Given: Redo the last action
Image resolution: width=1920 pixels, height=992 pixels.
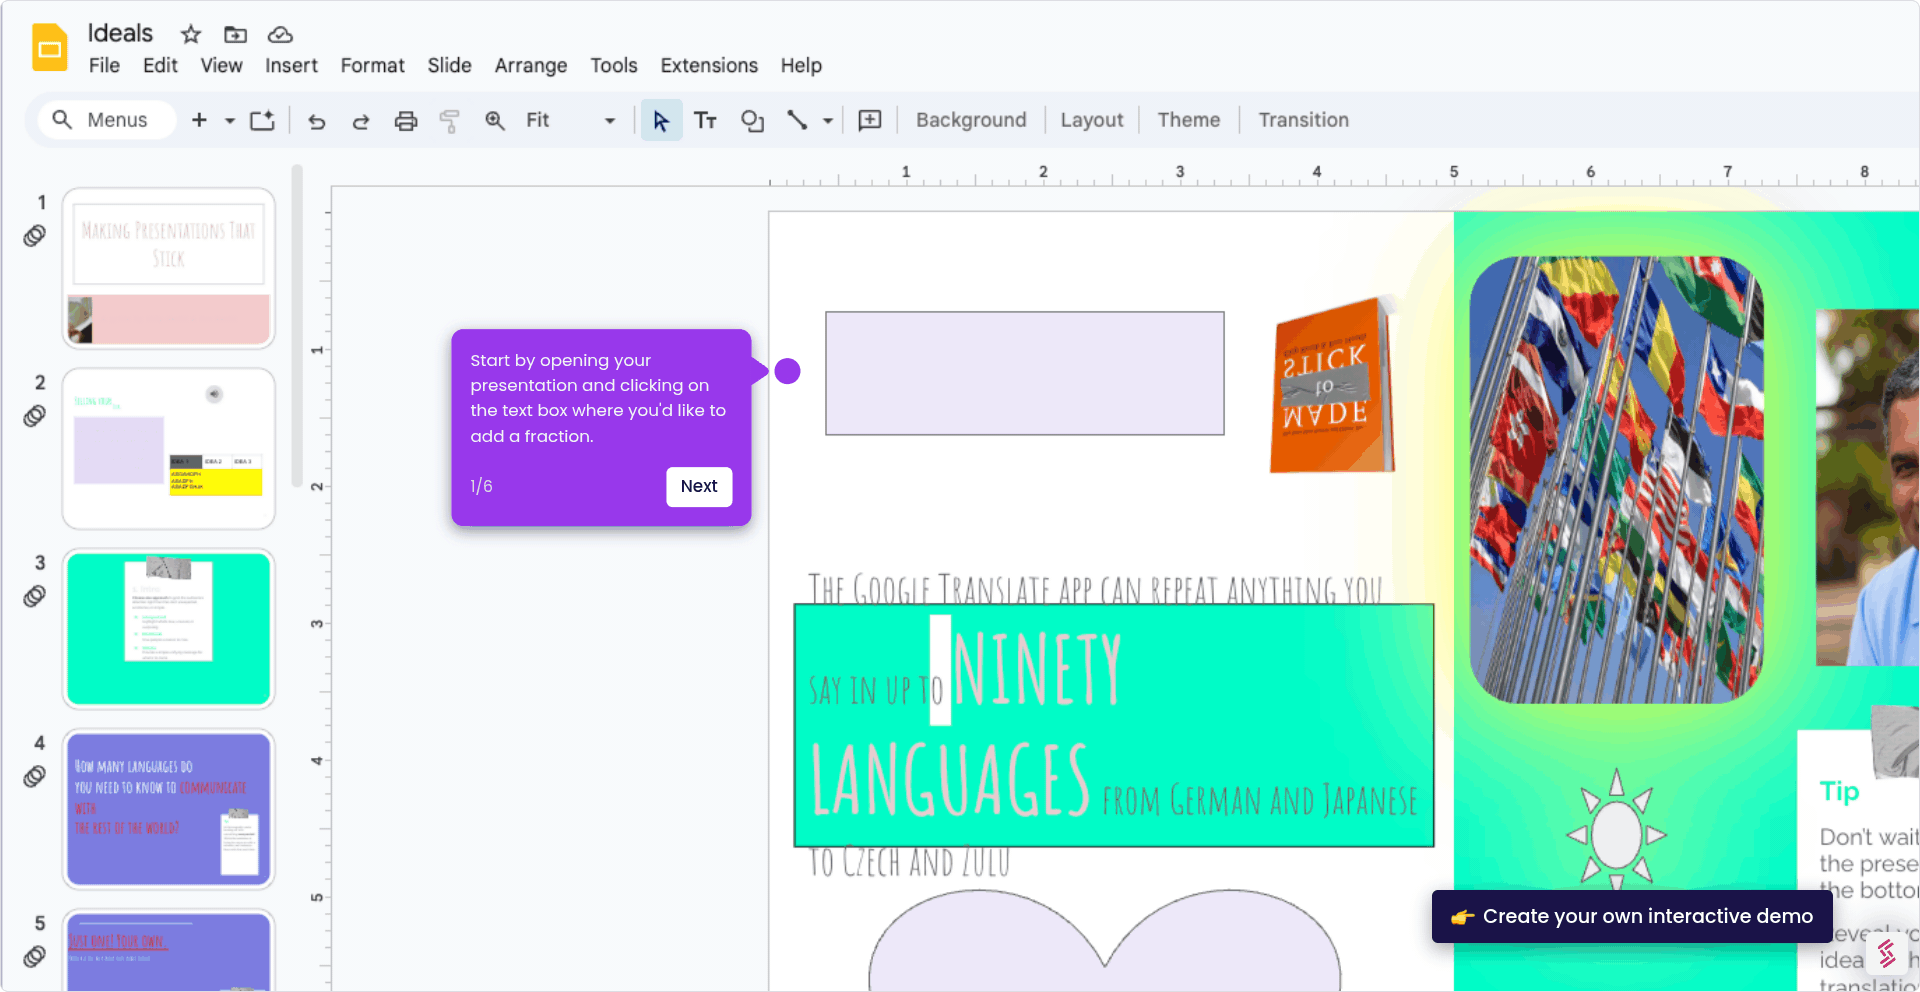Looking at the screenshot, I should tap(361, 121).
